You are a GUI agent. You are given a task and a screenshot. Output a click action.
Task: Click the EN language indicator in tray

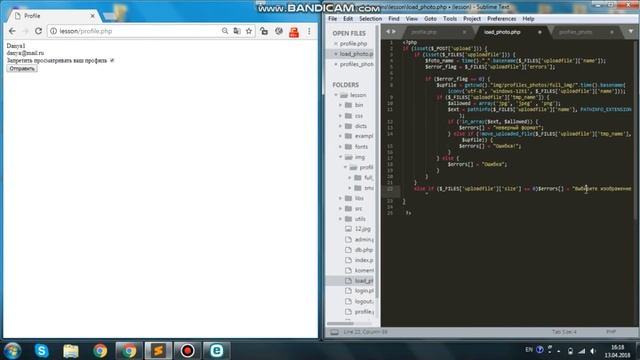(529, 350)
